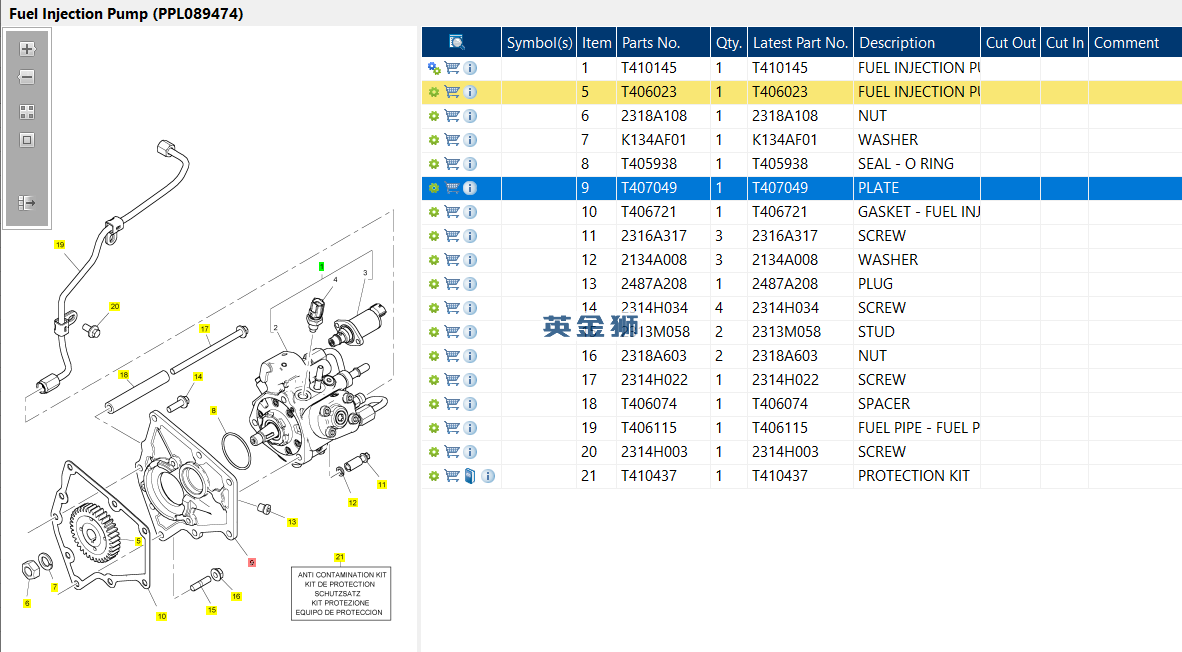Click the bottom list-arrow icon in diagram toolbar
The height and width of the screenshot is (652, 1182).
click(x=27, y=203)
